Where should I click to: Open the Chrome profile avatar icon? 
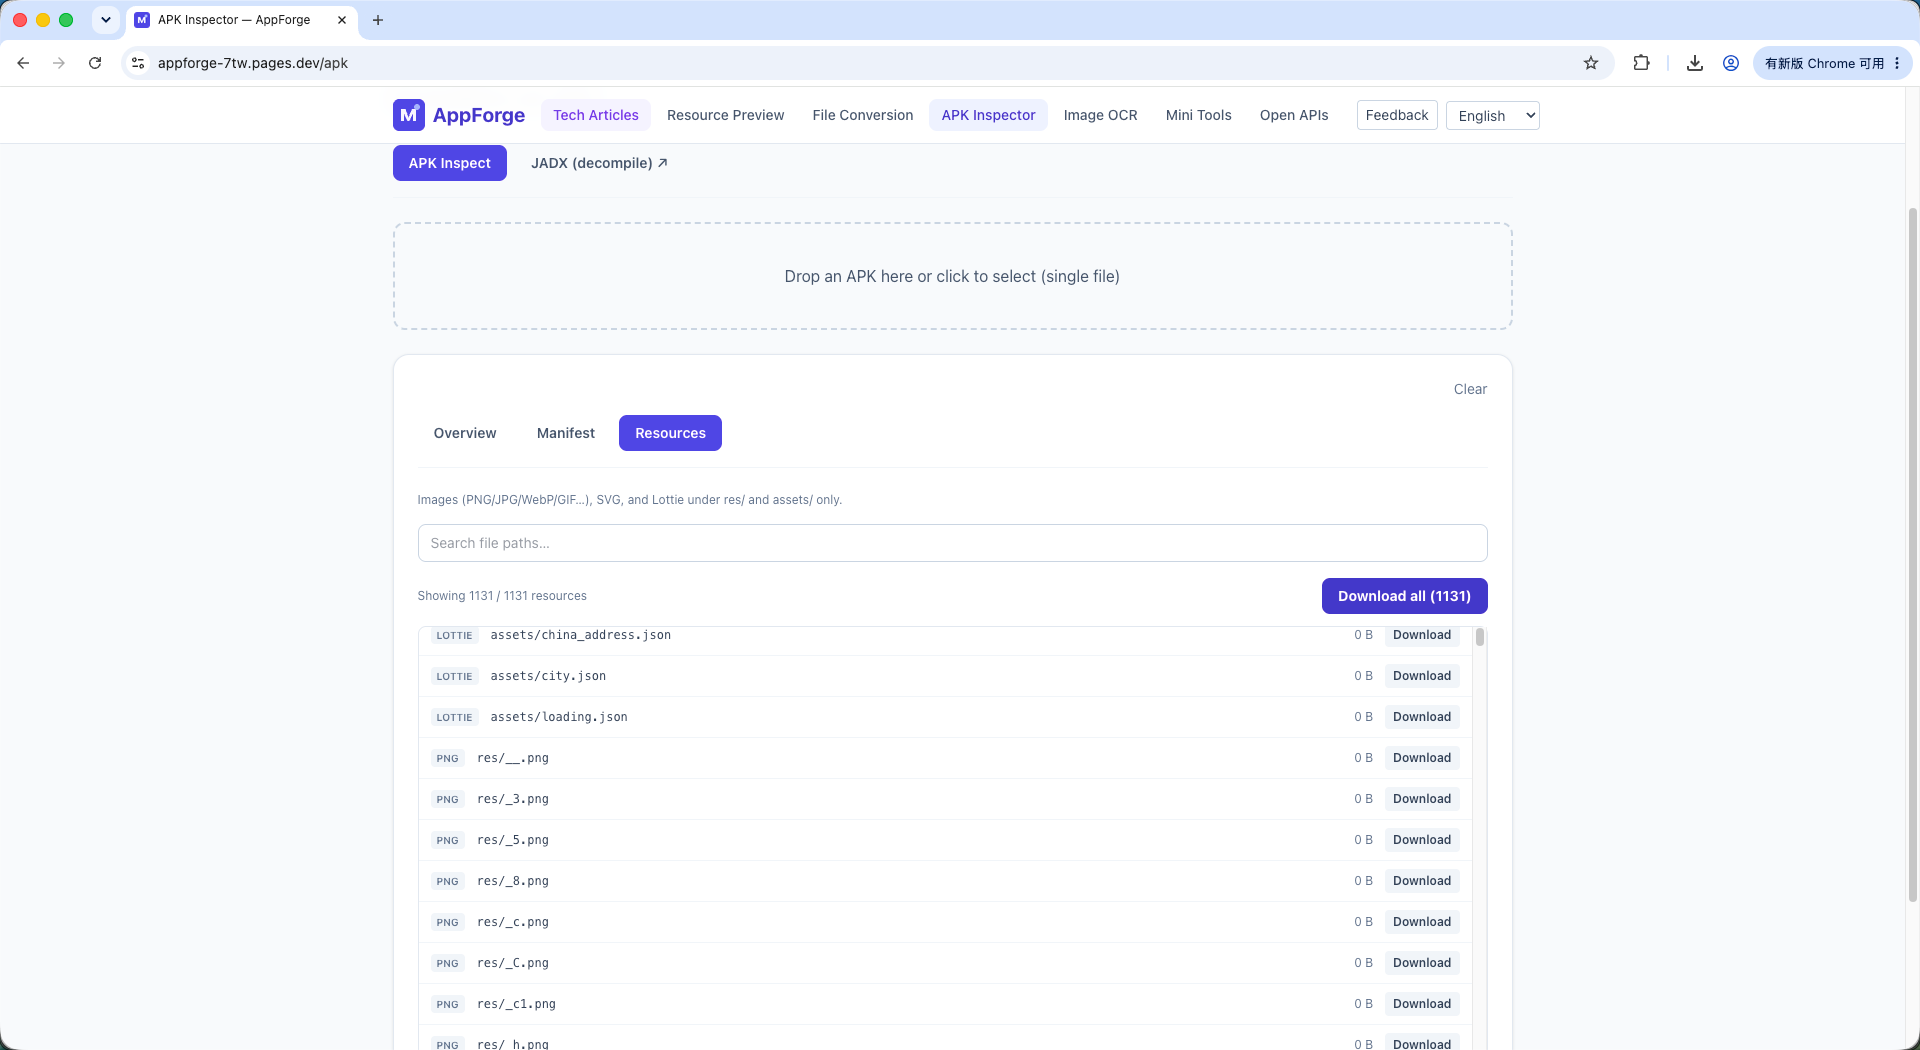[1731, 63]
